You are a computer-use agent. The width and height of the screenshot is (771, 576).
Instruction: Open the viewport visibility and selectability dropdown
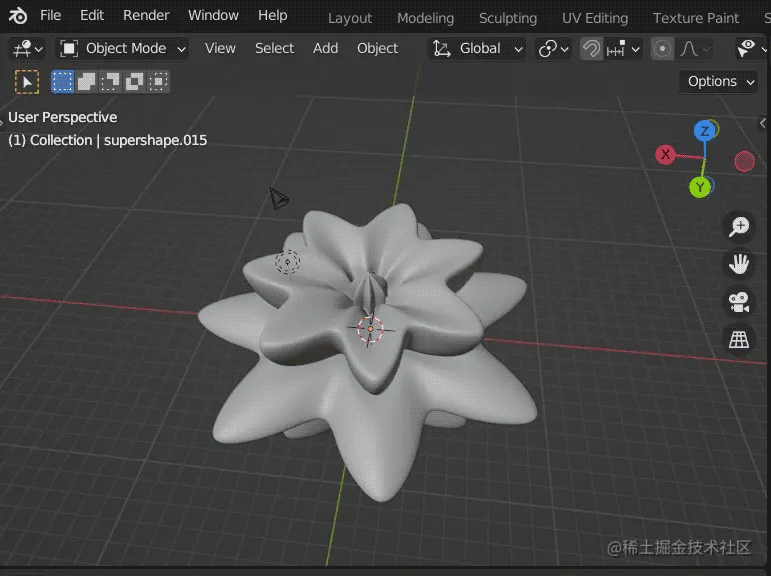pyautogui.click(x=751, y=49)
